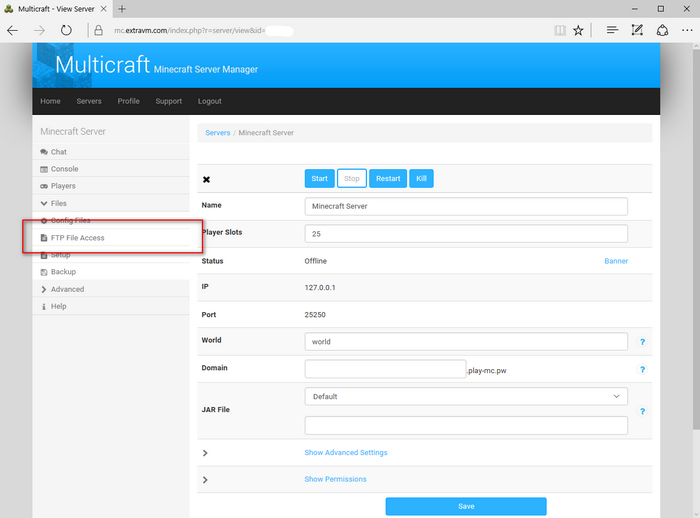This screenshot has height=518, width=700.
Task: Open reading view book icon
Action: point(560,30)
